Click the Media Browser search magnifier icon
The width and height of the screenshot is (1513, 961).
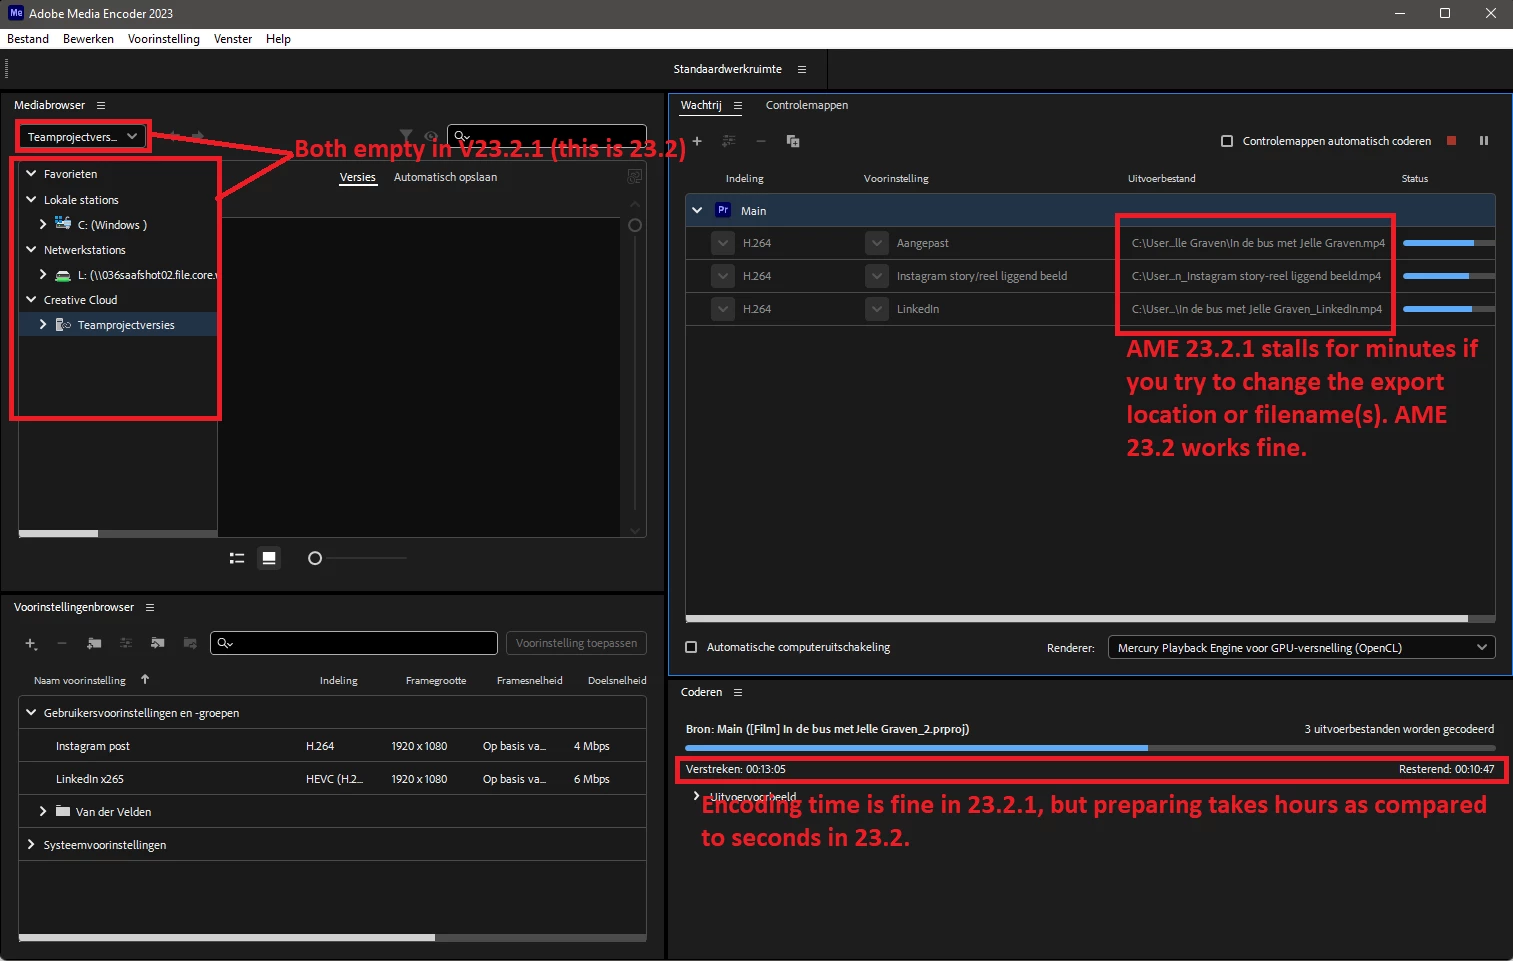point(461,136)
